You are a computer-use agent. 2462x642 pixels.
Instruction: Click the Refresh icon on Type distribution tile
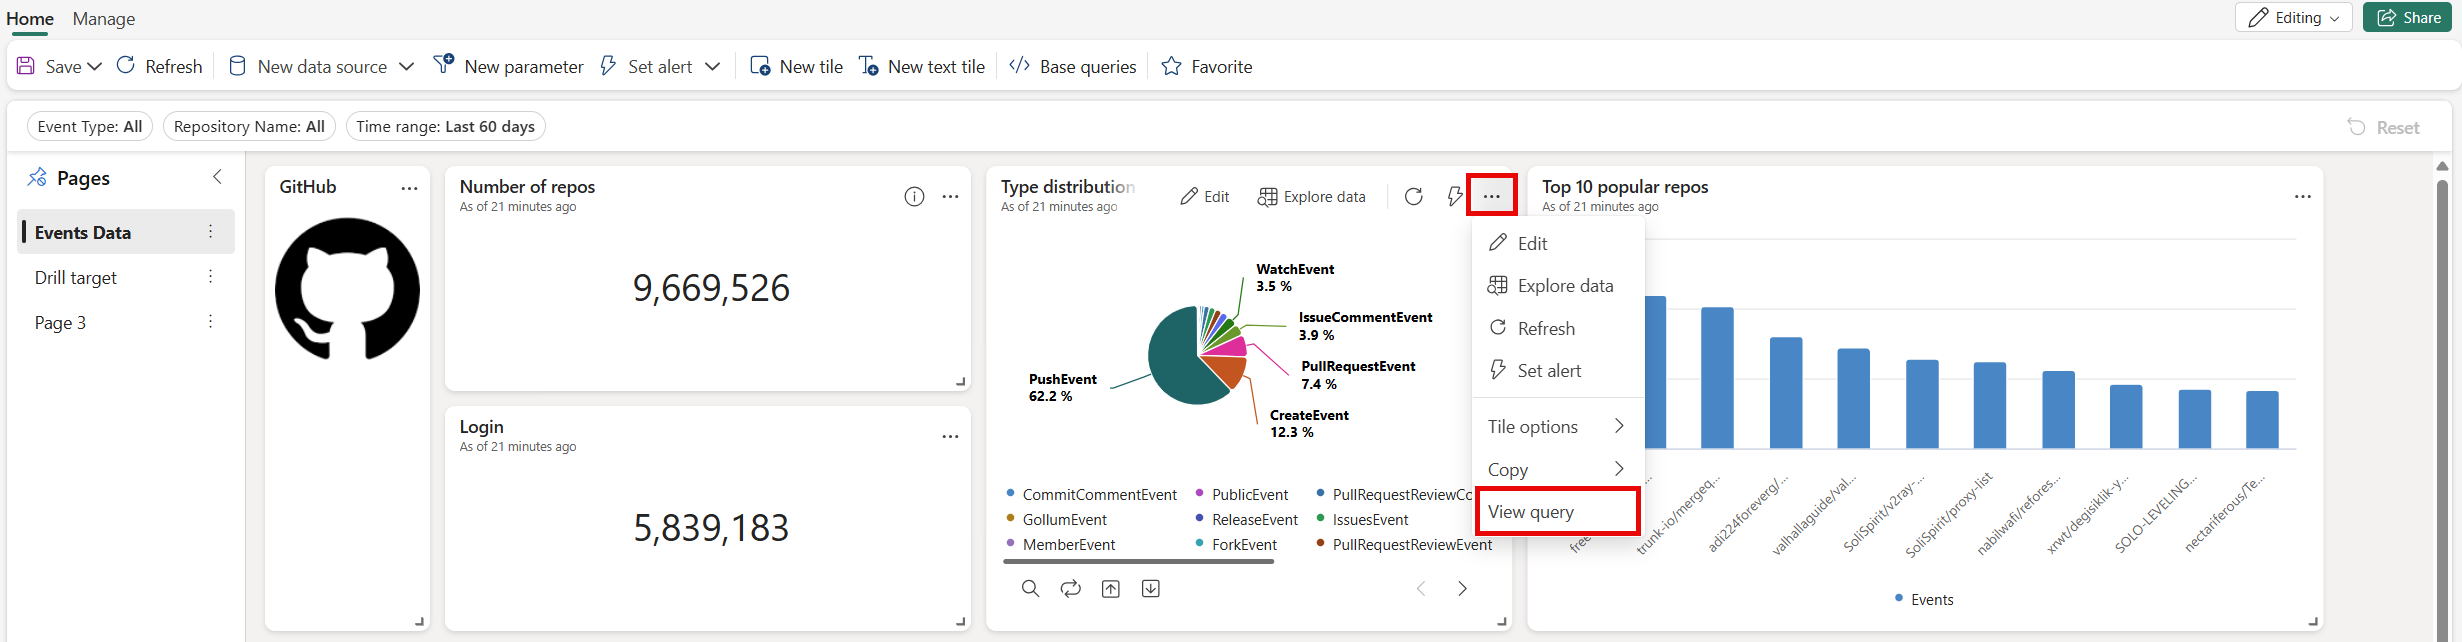pos(1413,196)
